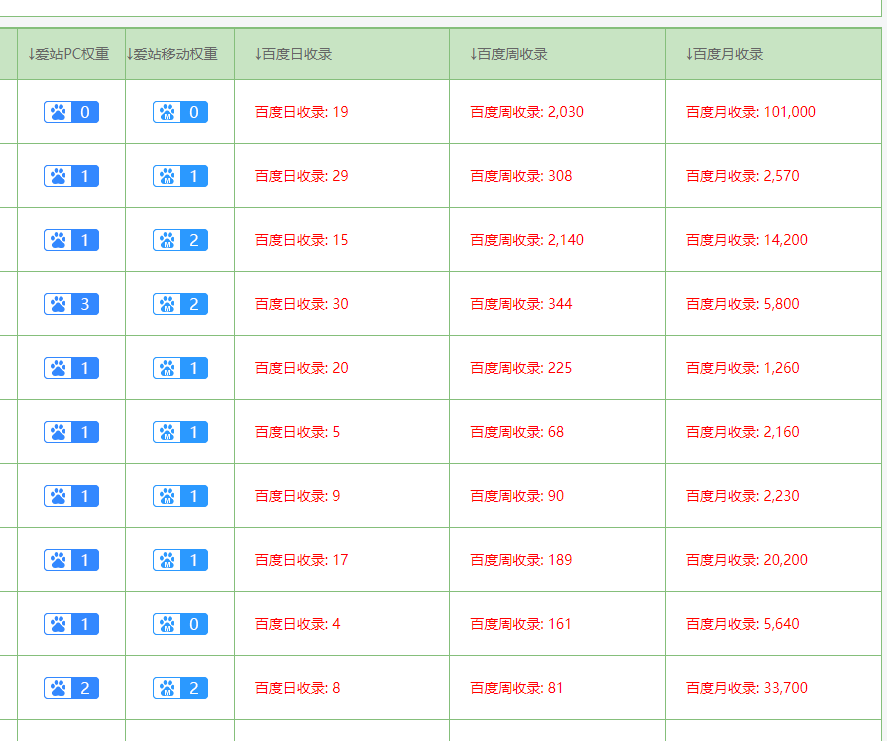Click PC weight badge in row with 百度日收录: 20
The height and width of the screenshot is (741, 887).
[x=71, y=368]
